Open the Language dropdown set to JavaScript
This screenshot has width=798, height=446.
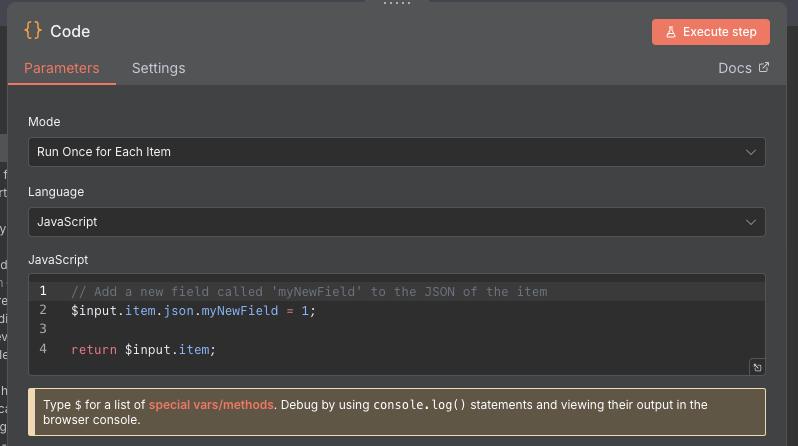pos(396,222)
